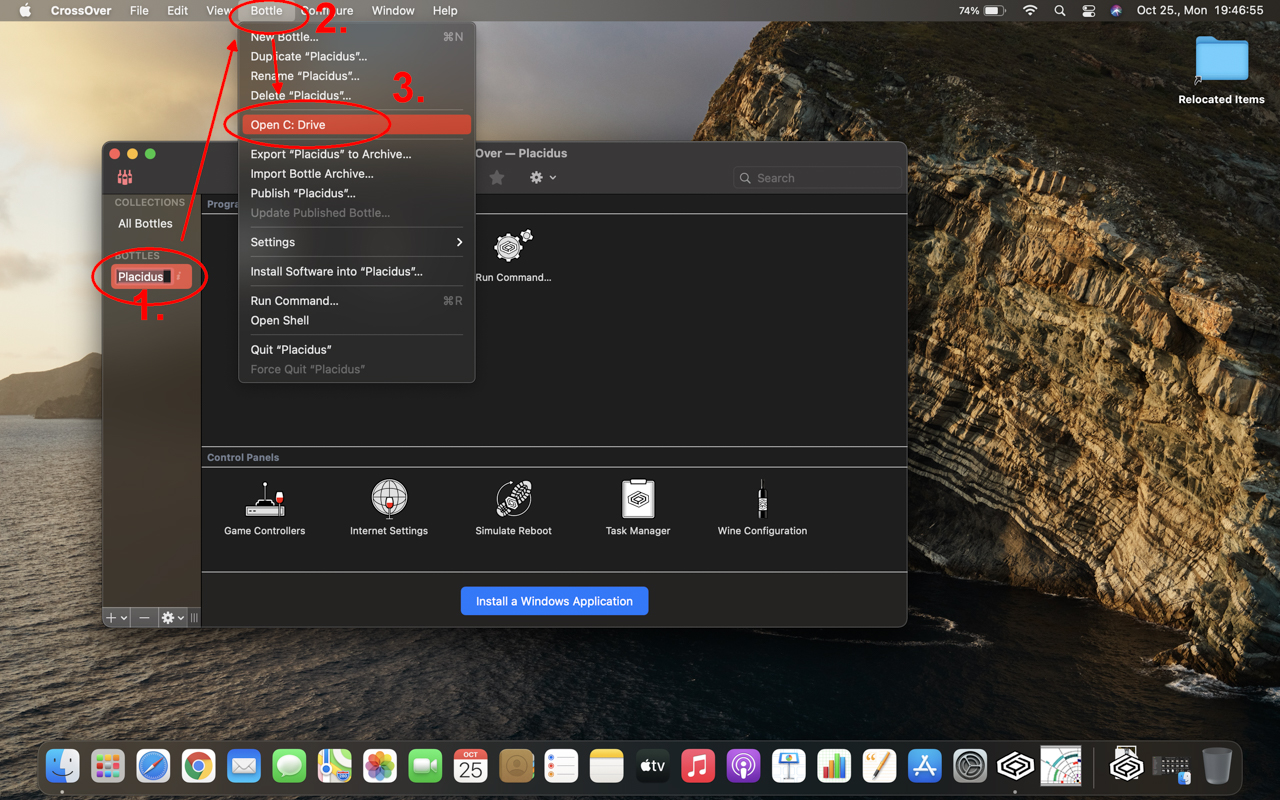Screen dimensions: 1280x800
Task: Launch the Run Command program icon in the bottle window
Action: tap(513, 256)
